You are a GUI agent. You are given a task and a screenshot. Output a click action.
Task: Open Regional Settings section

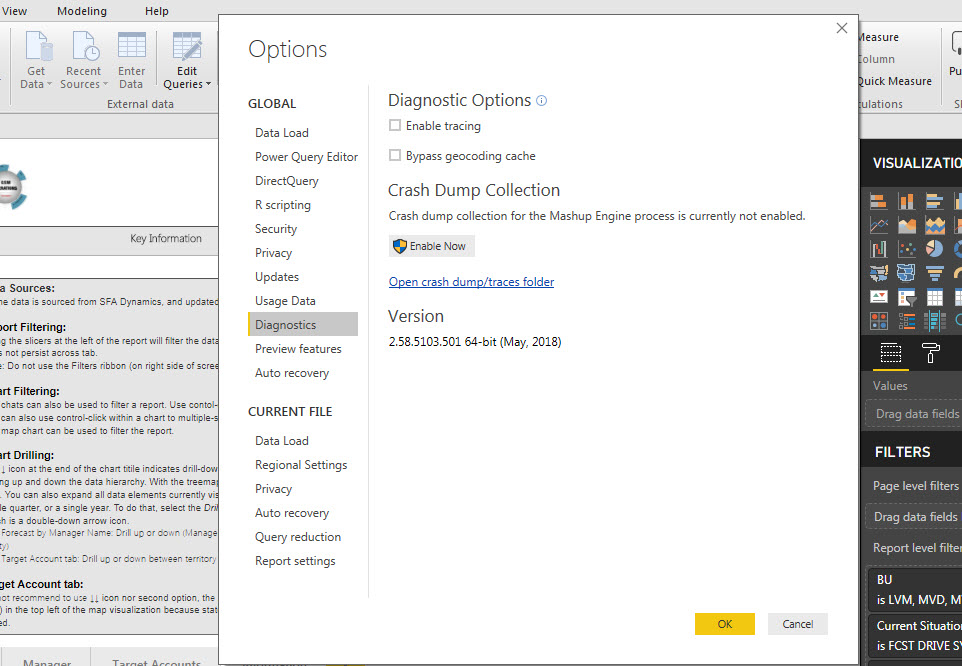point(302,465)
